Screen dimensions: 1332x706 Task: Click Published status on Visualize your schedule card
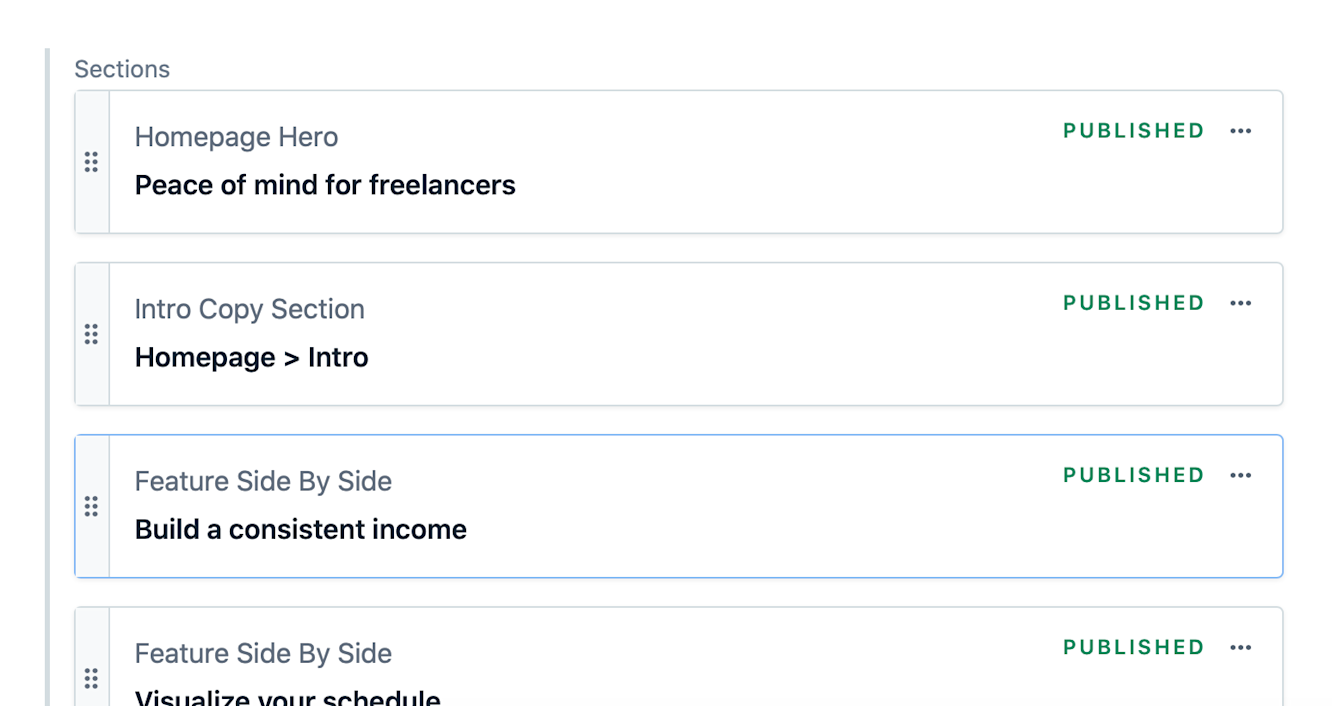[x=1133, y=647]
